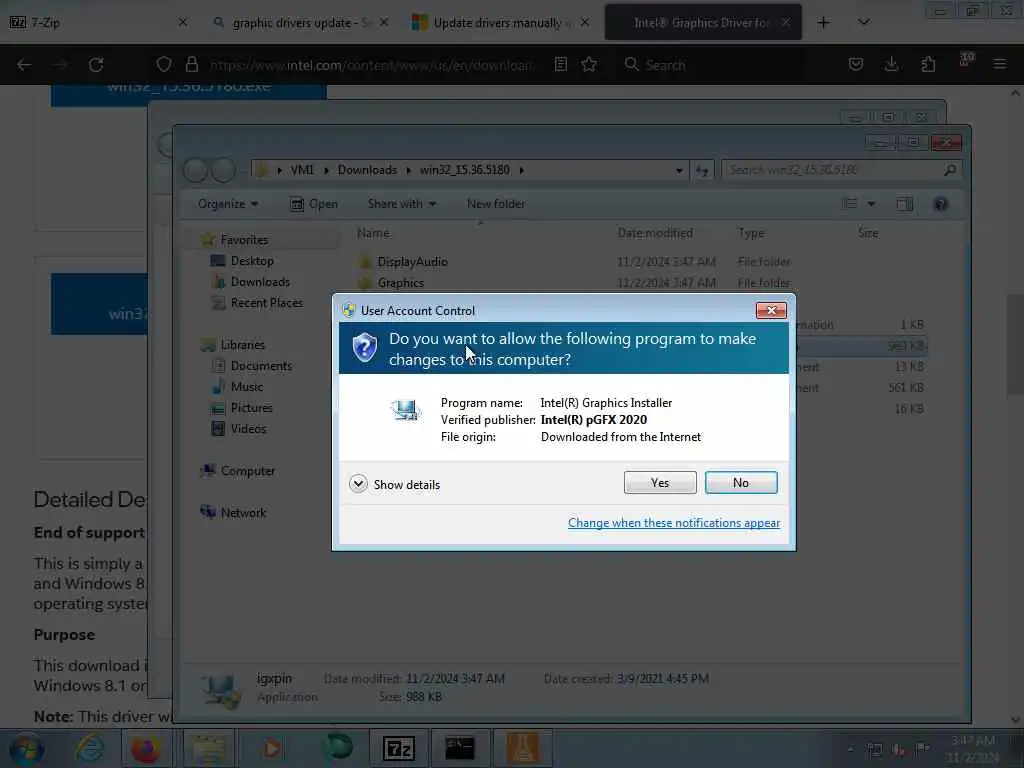Open the Pocket save icon
Viewport: 1024px width, 768px height.
click(856, 64)
